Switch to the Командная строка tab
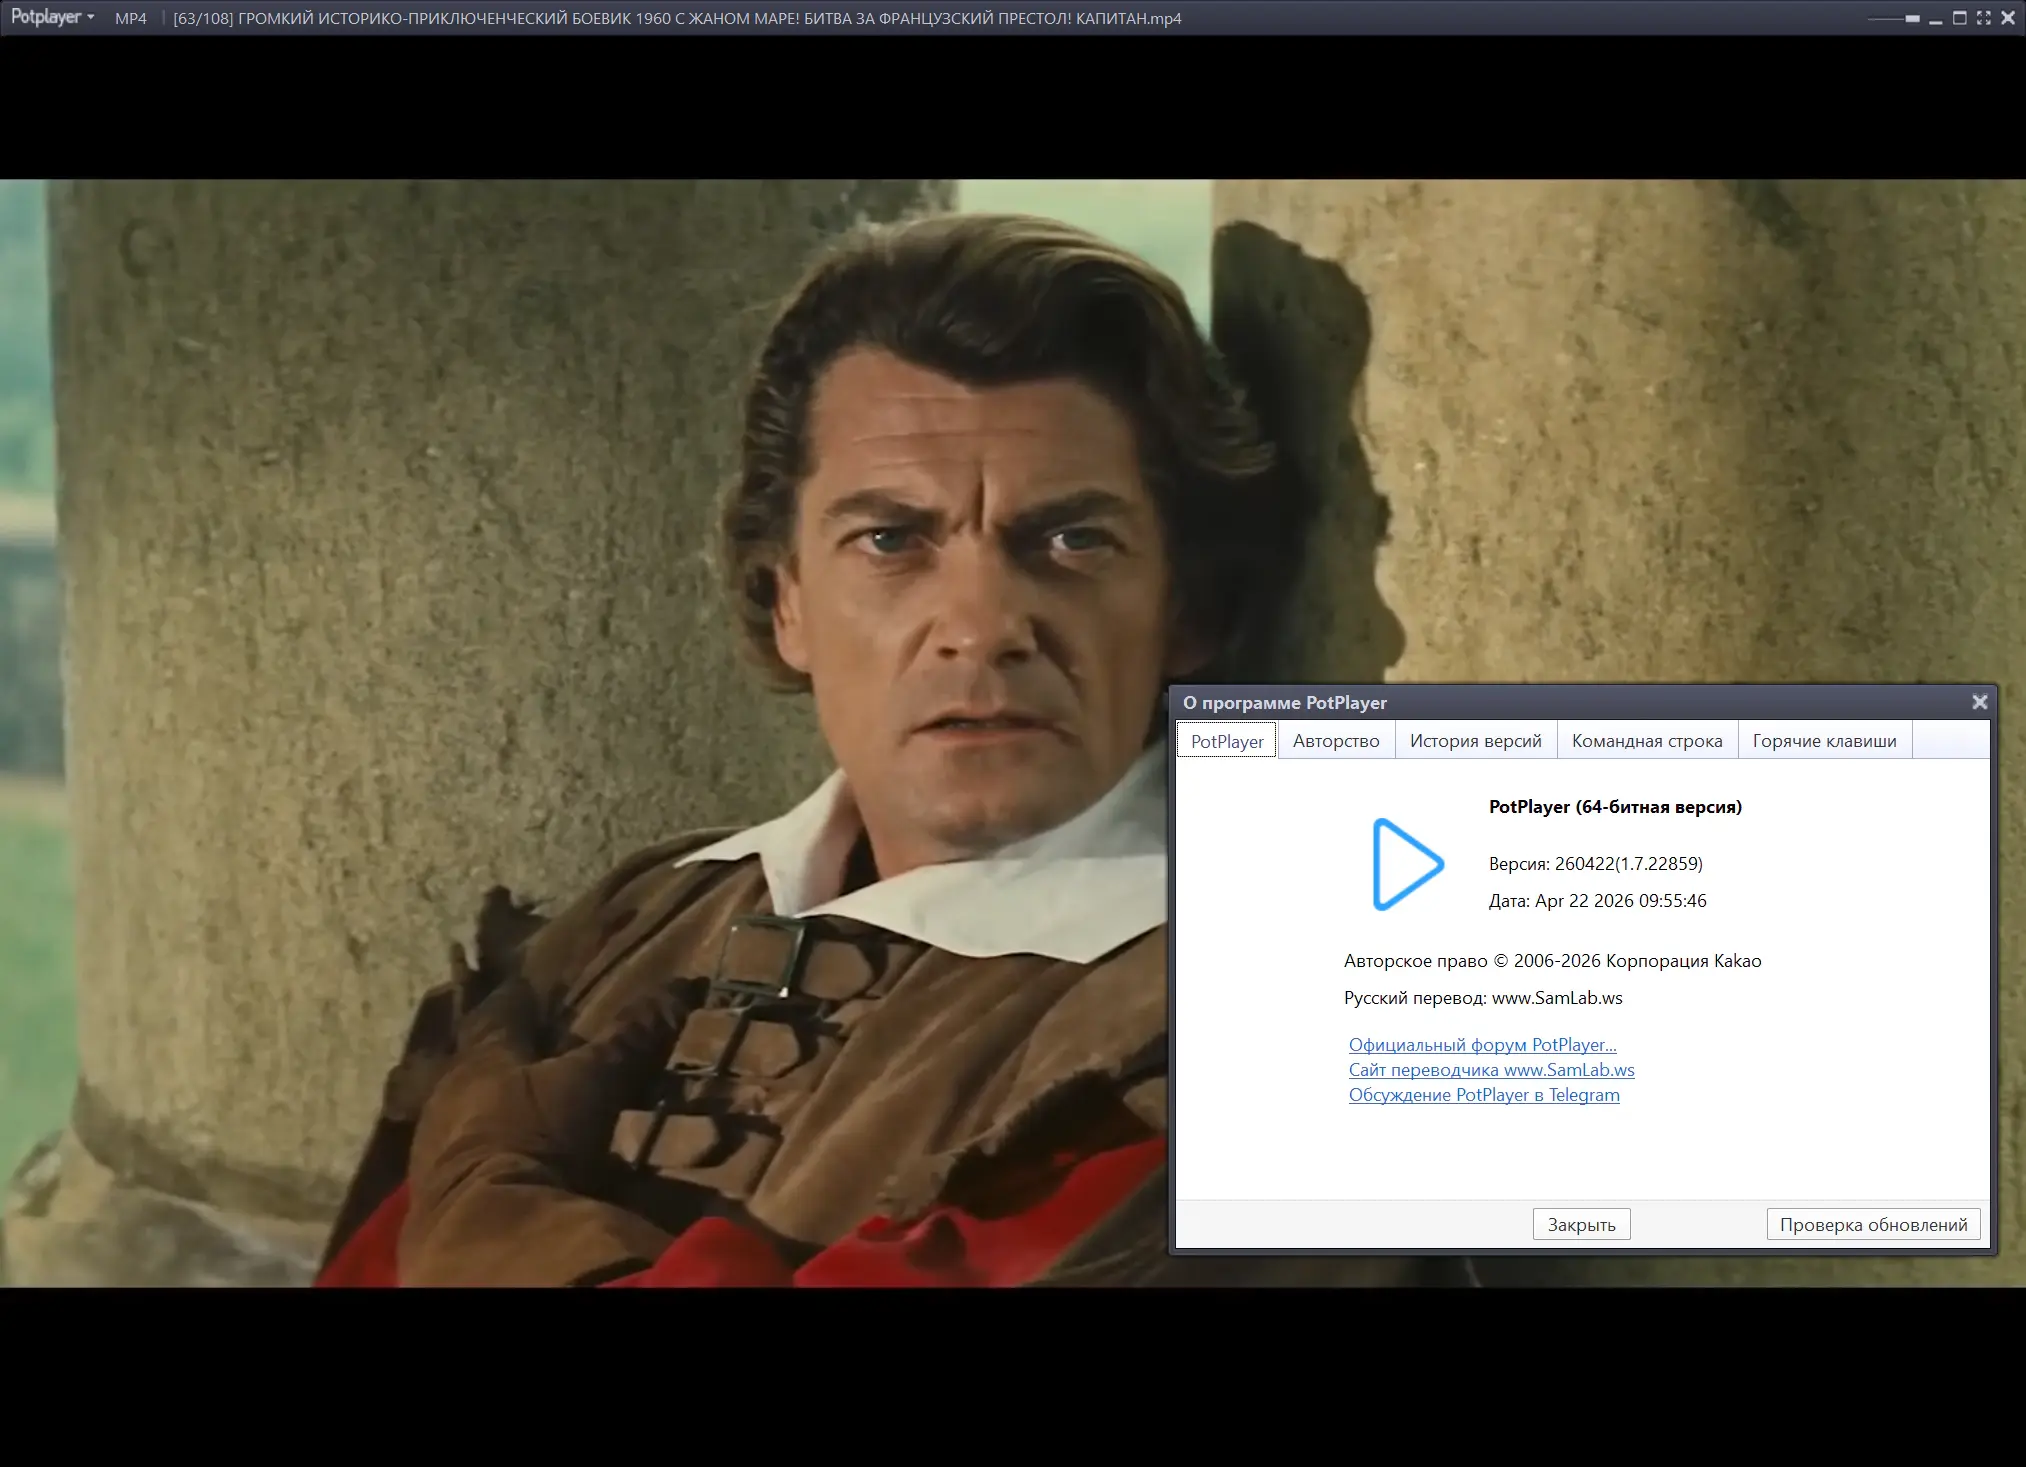Image resolution: width=2026 pixels, height=1467 pixels. [x=1646, y=741]
